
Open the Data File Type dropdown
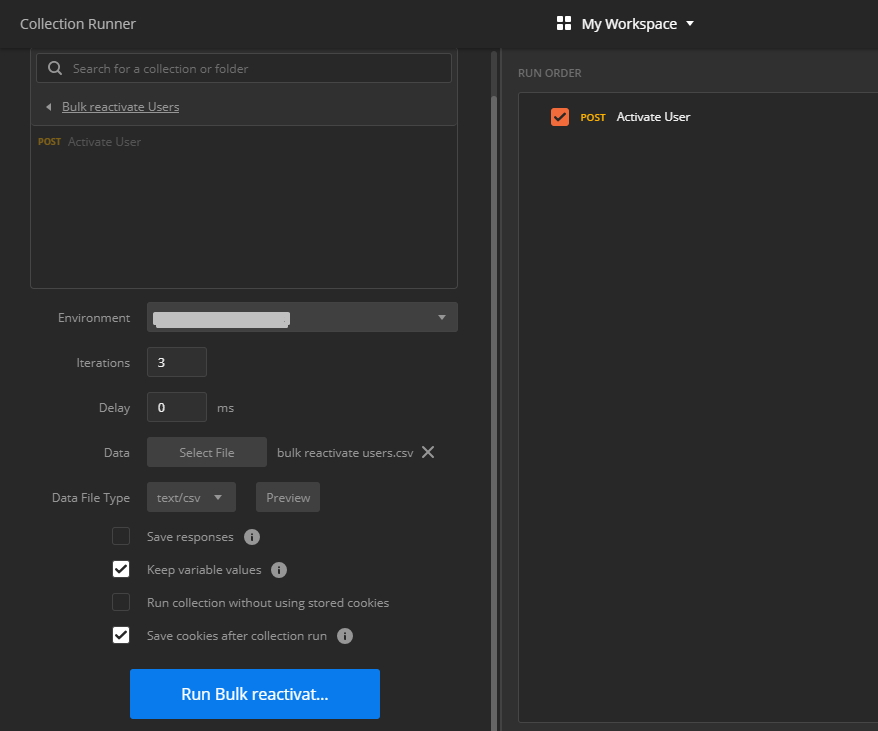click(191, 497)
